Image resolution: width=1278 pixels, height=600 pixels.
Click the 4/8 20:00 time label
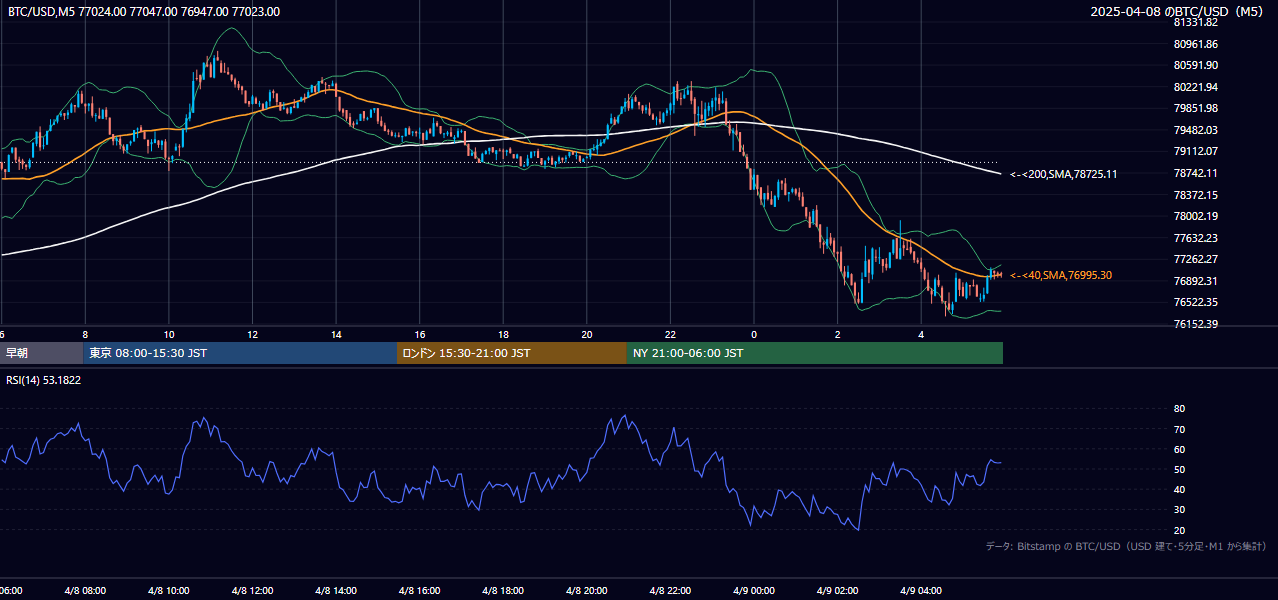tap(587, 591)
